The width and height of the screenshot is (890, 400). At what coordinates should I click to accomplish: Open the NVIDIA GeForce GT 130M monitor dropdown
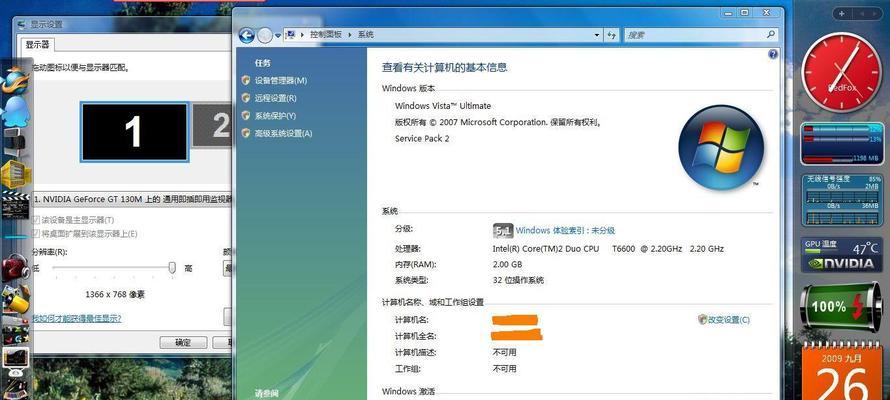131,199
